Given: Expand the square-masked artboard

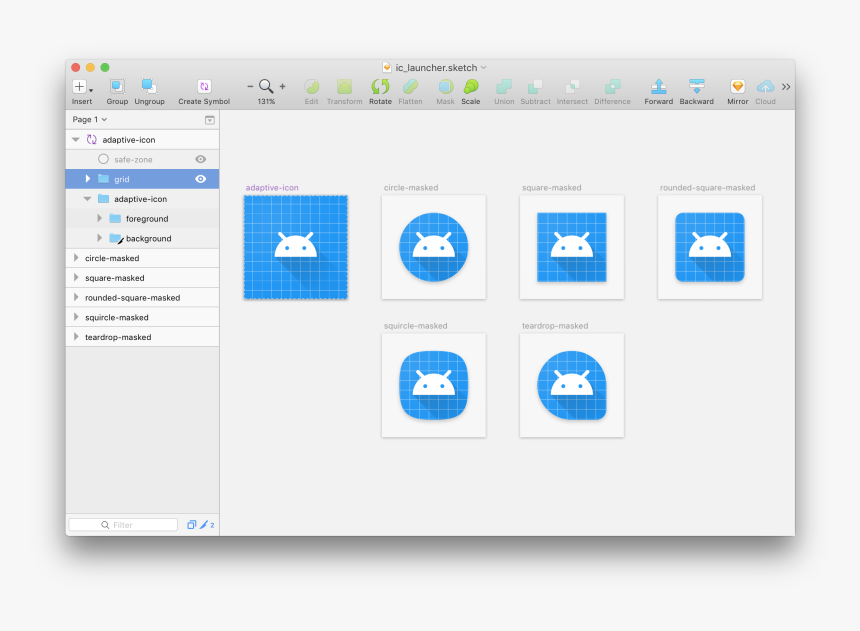Looking at the screenshot, I should [x=76, y=278].
